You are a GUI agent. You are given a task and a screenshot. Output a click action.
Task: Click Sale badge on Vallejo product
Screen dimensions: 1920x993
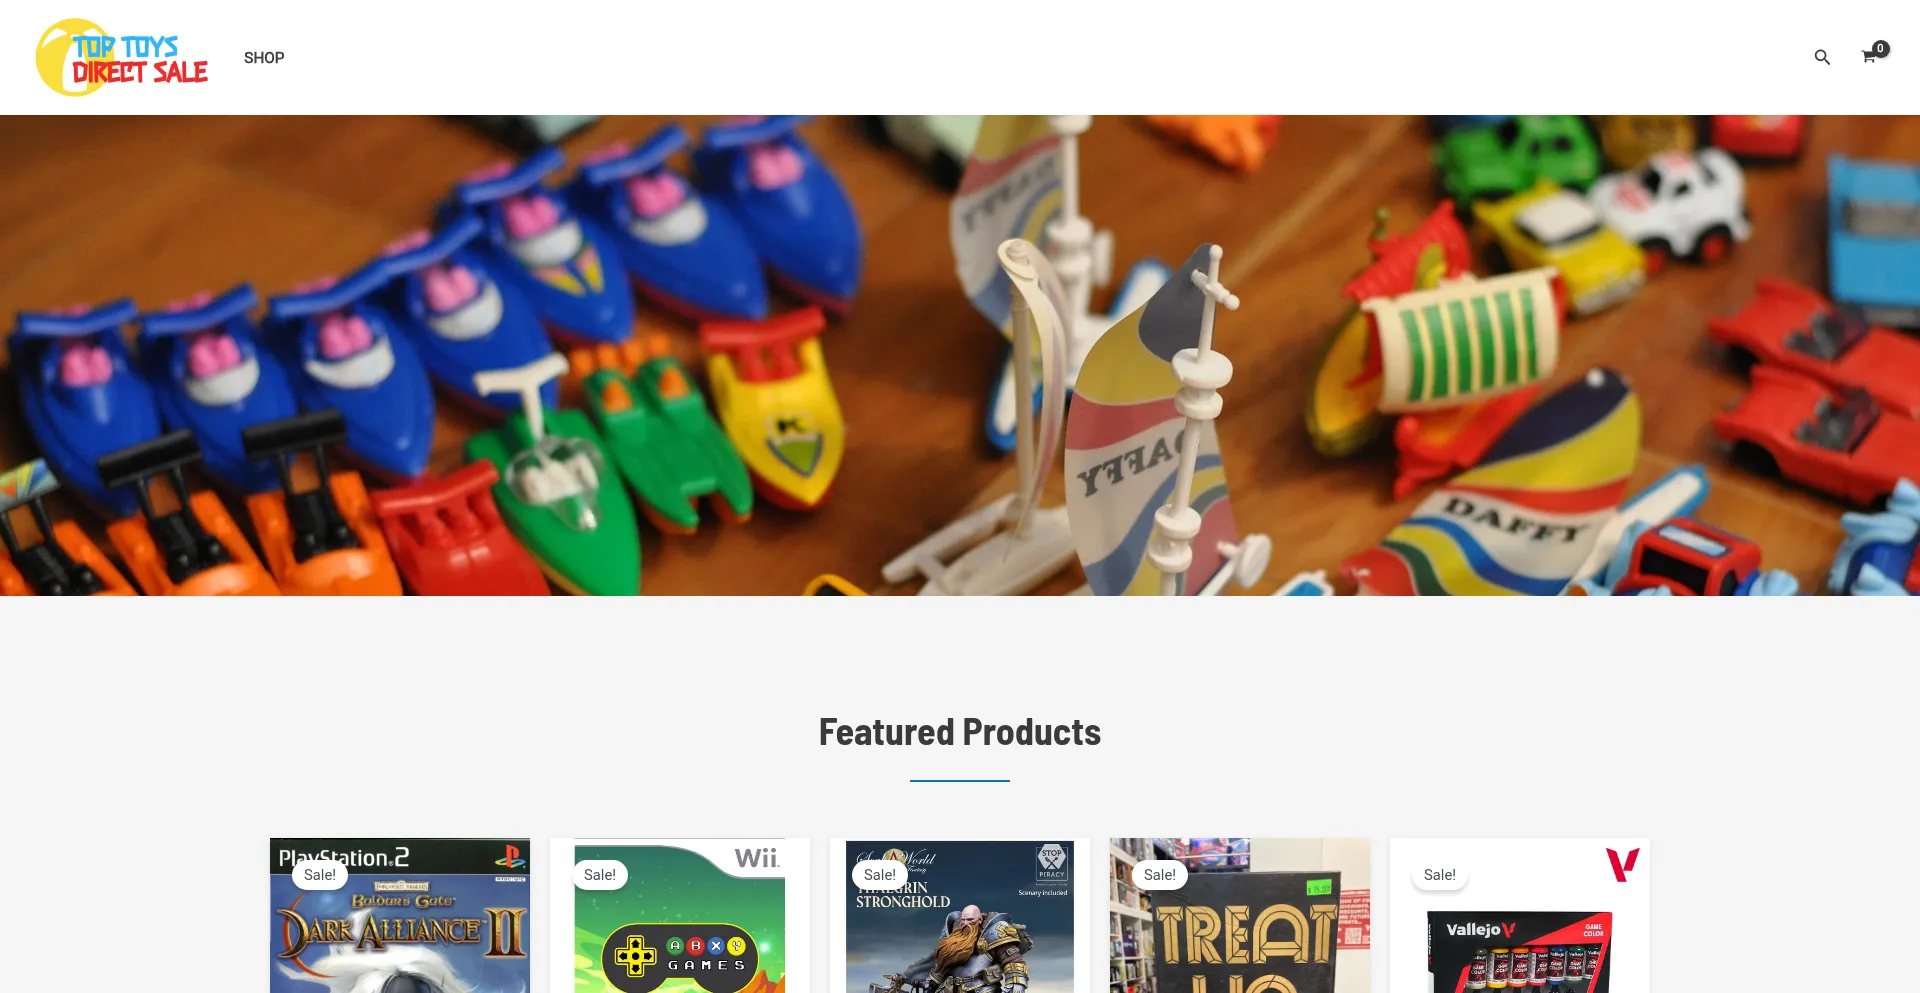pos(1440,875)
